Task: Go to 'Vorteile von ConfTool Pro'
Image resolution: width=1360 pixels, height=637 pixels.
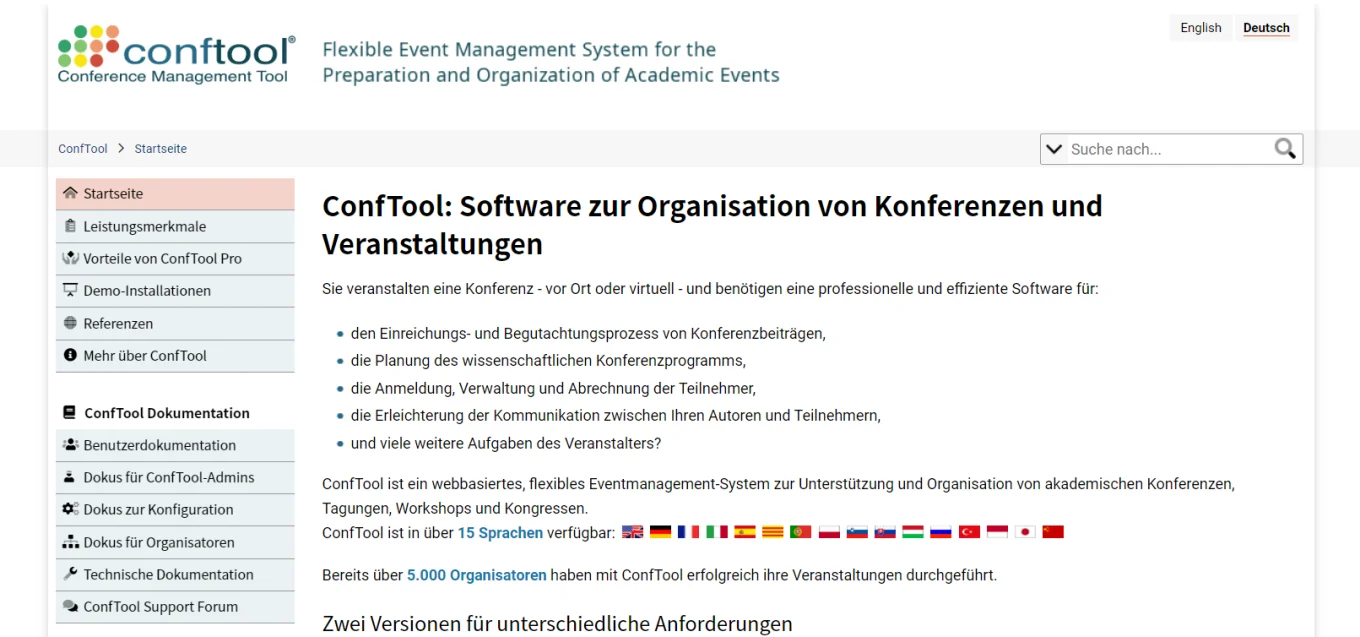Action: click(x=175, y=258)
